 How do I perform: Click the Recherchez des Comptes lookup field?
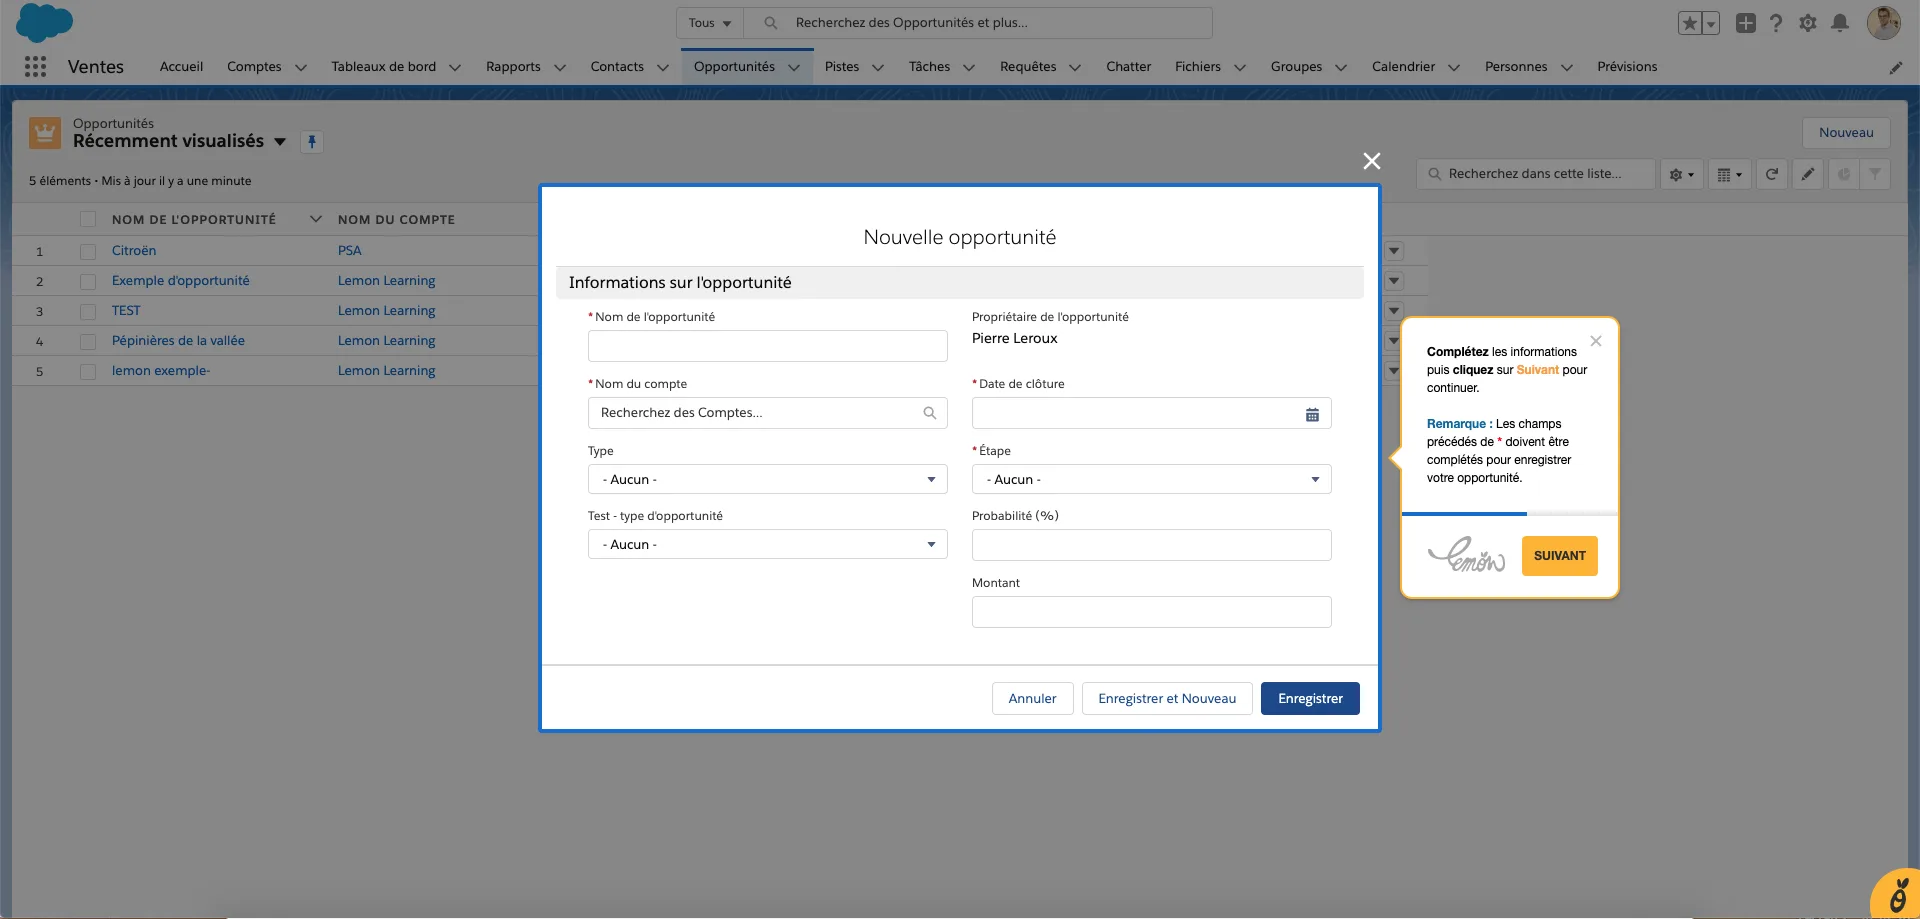768,413
